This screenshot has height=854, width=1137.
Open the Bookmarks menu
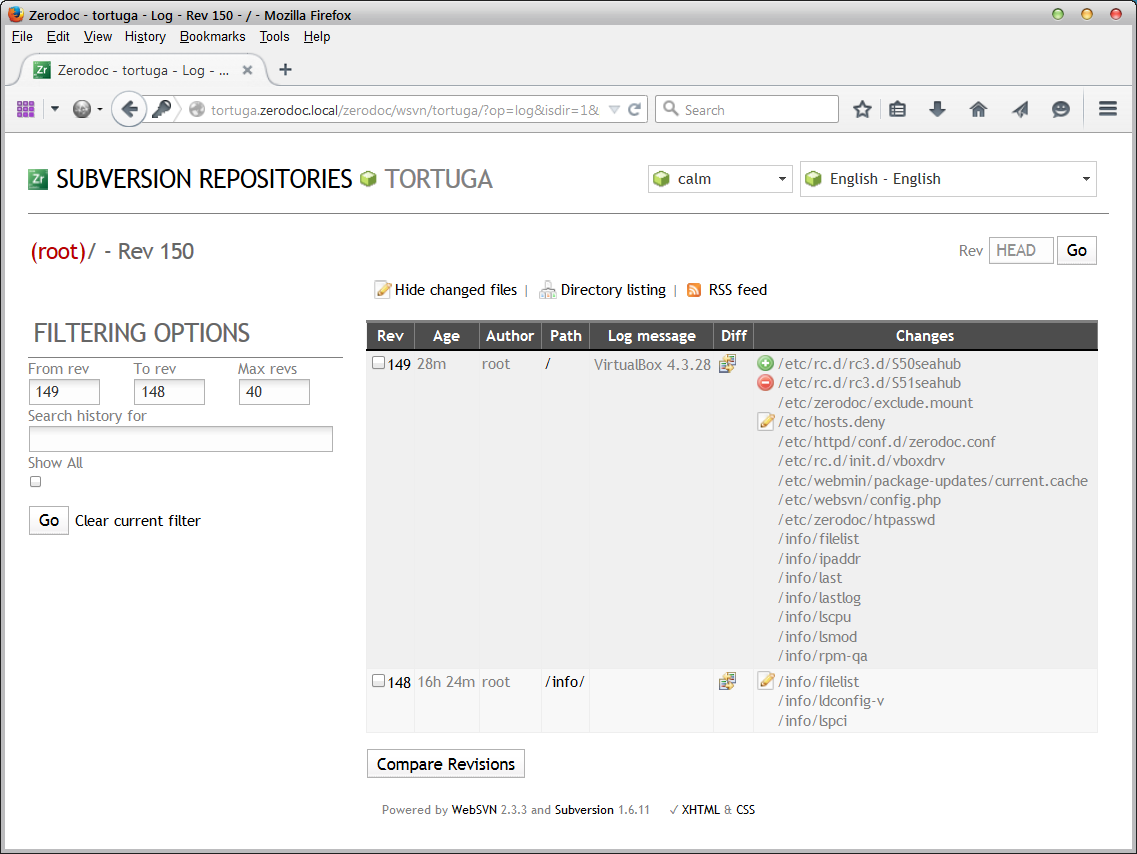point(212,36)
